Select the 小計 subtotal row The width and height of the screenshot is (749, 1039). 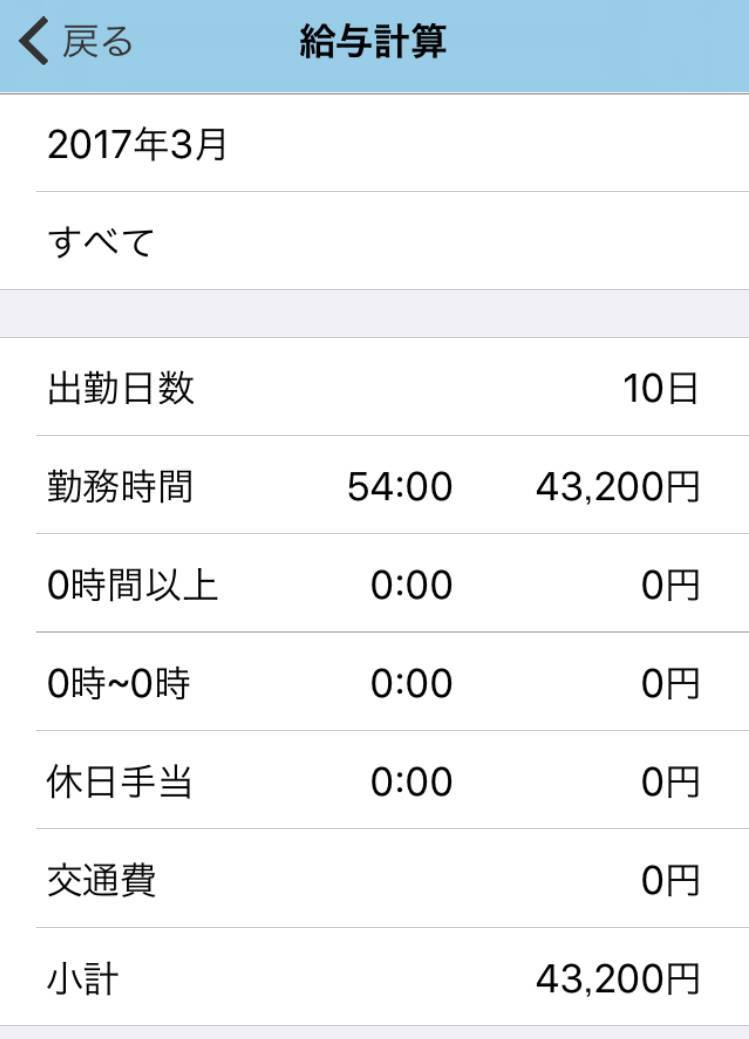click(x=374, y=977)
